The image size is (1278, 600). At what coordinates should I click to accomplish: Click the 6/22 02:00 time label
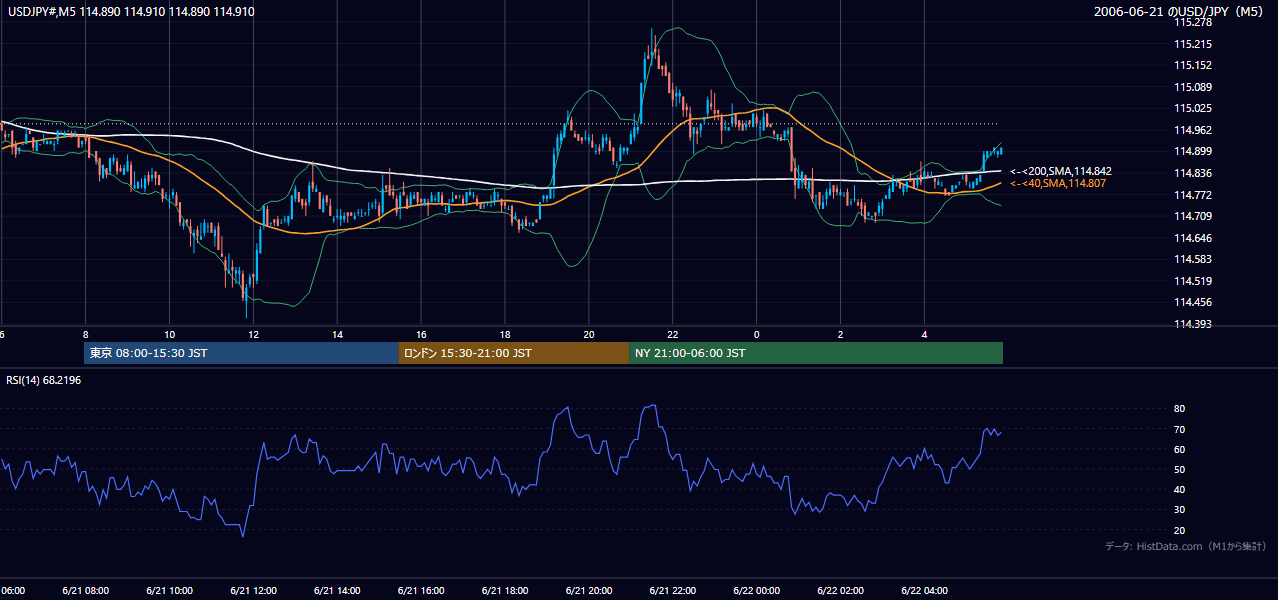coord(840,591)
